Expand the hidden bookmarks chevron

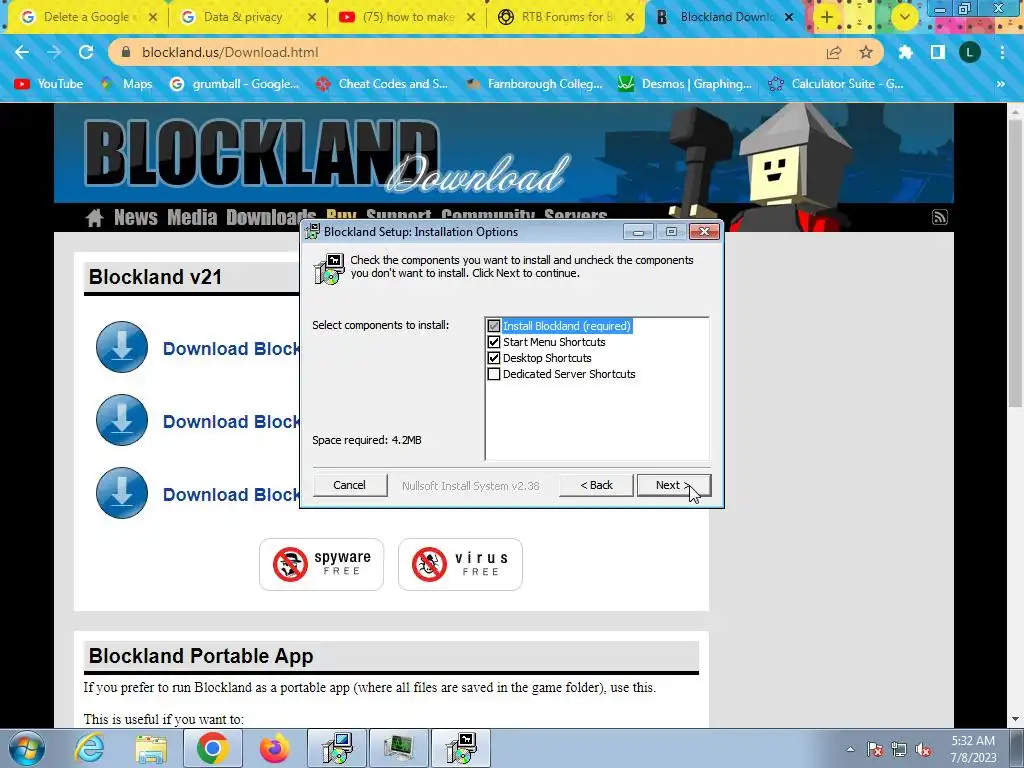coord(1000,84)
